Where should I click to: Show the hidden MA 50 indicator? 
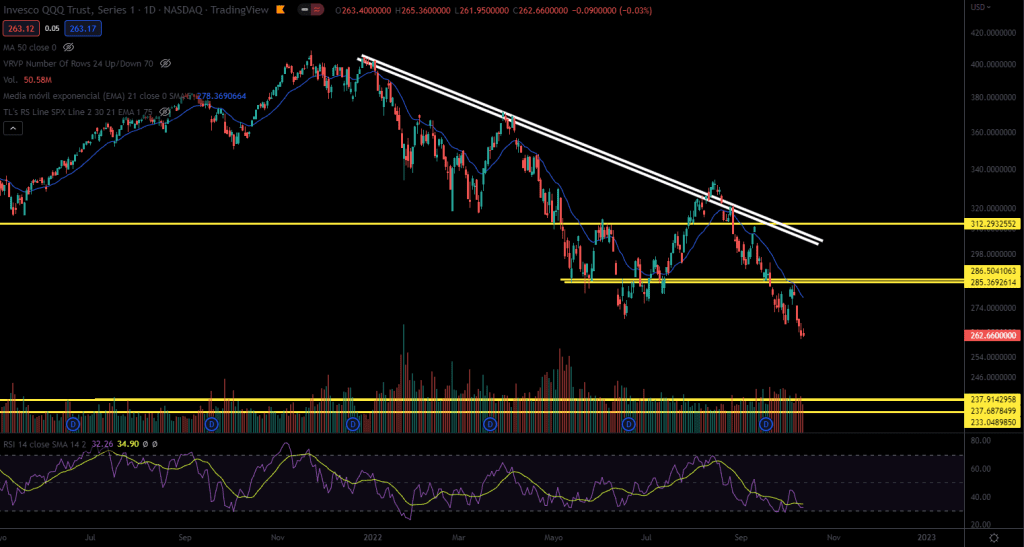[69, 48]
